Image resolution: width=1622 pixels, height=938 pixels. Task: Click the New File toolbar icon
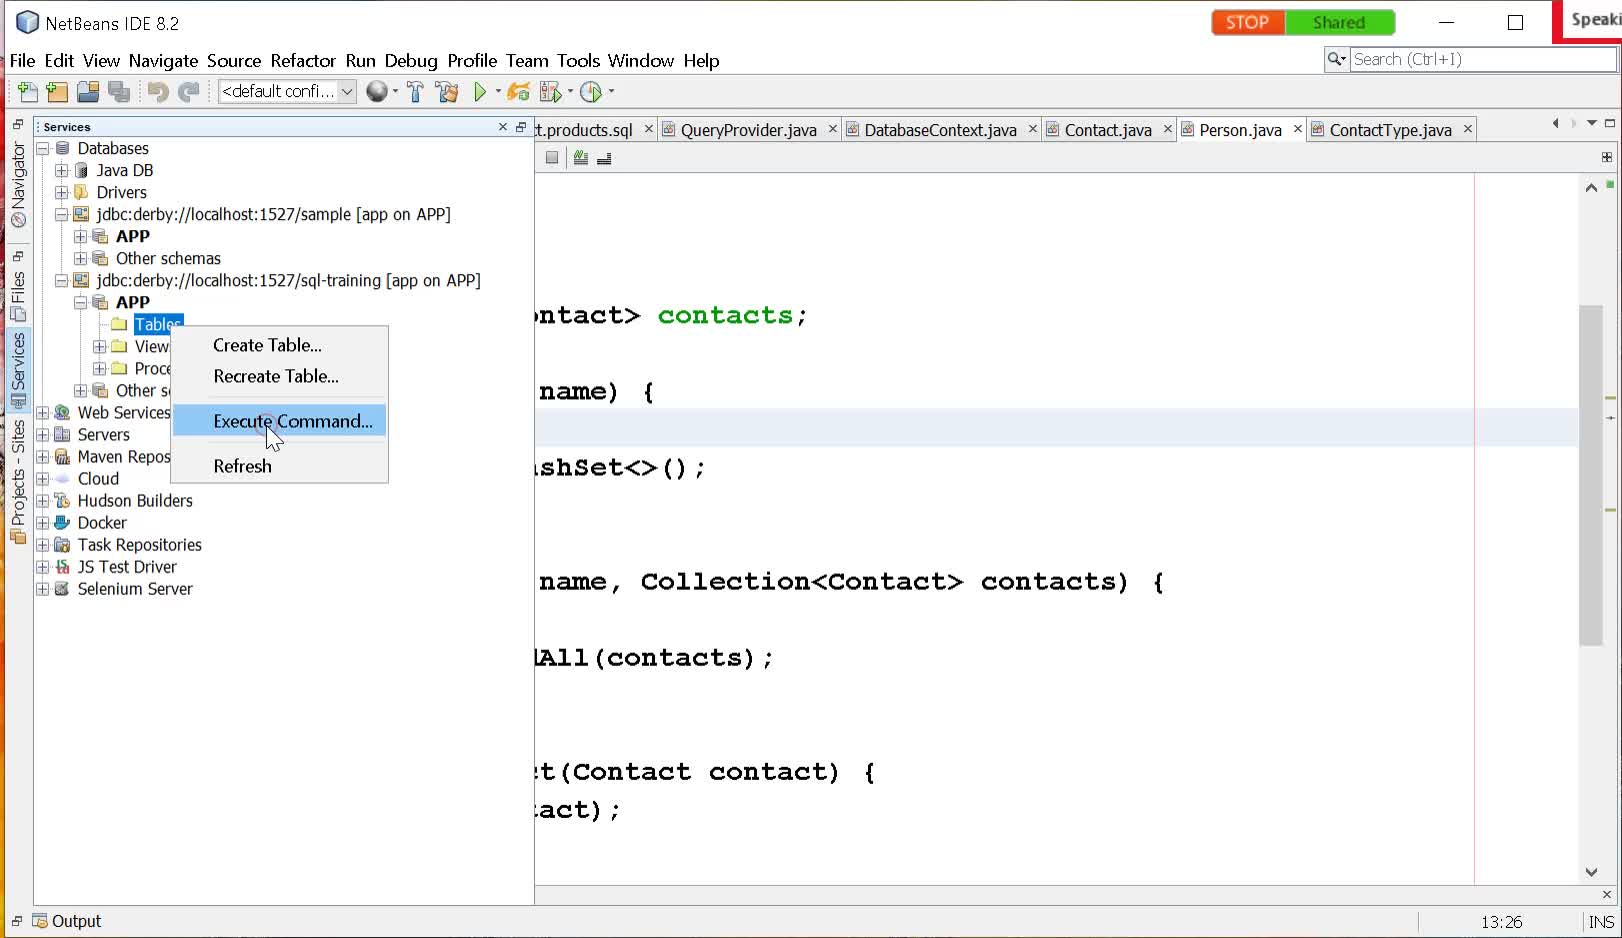[x=28, y=92]
